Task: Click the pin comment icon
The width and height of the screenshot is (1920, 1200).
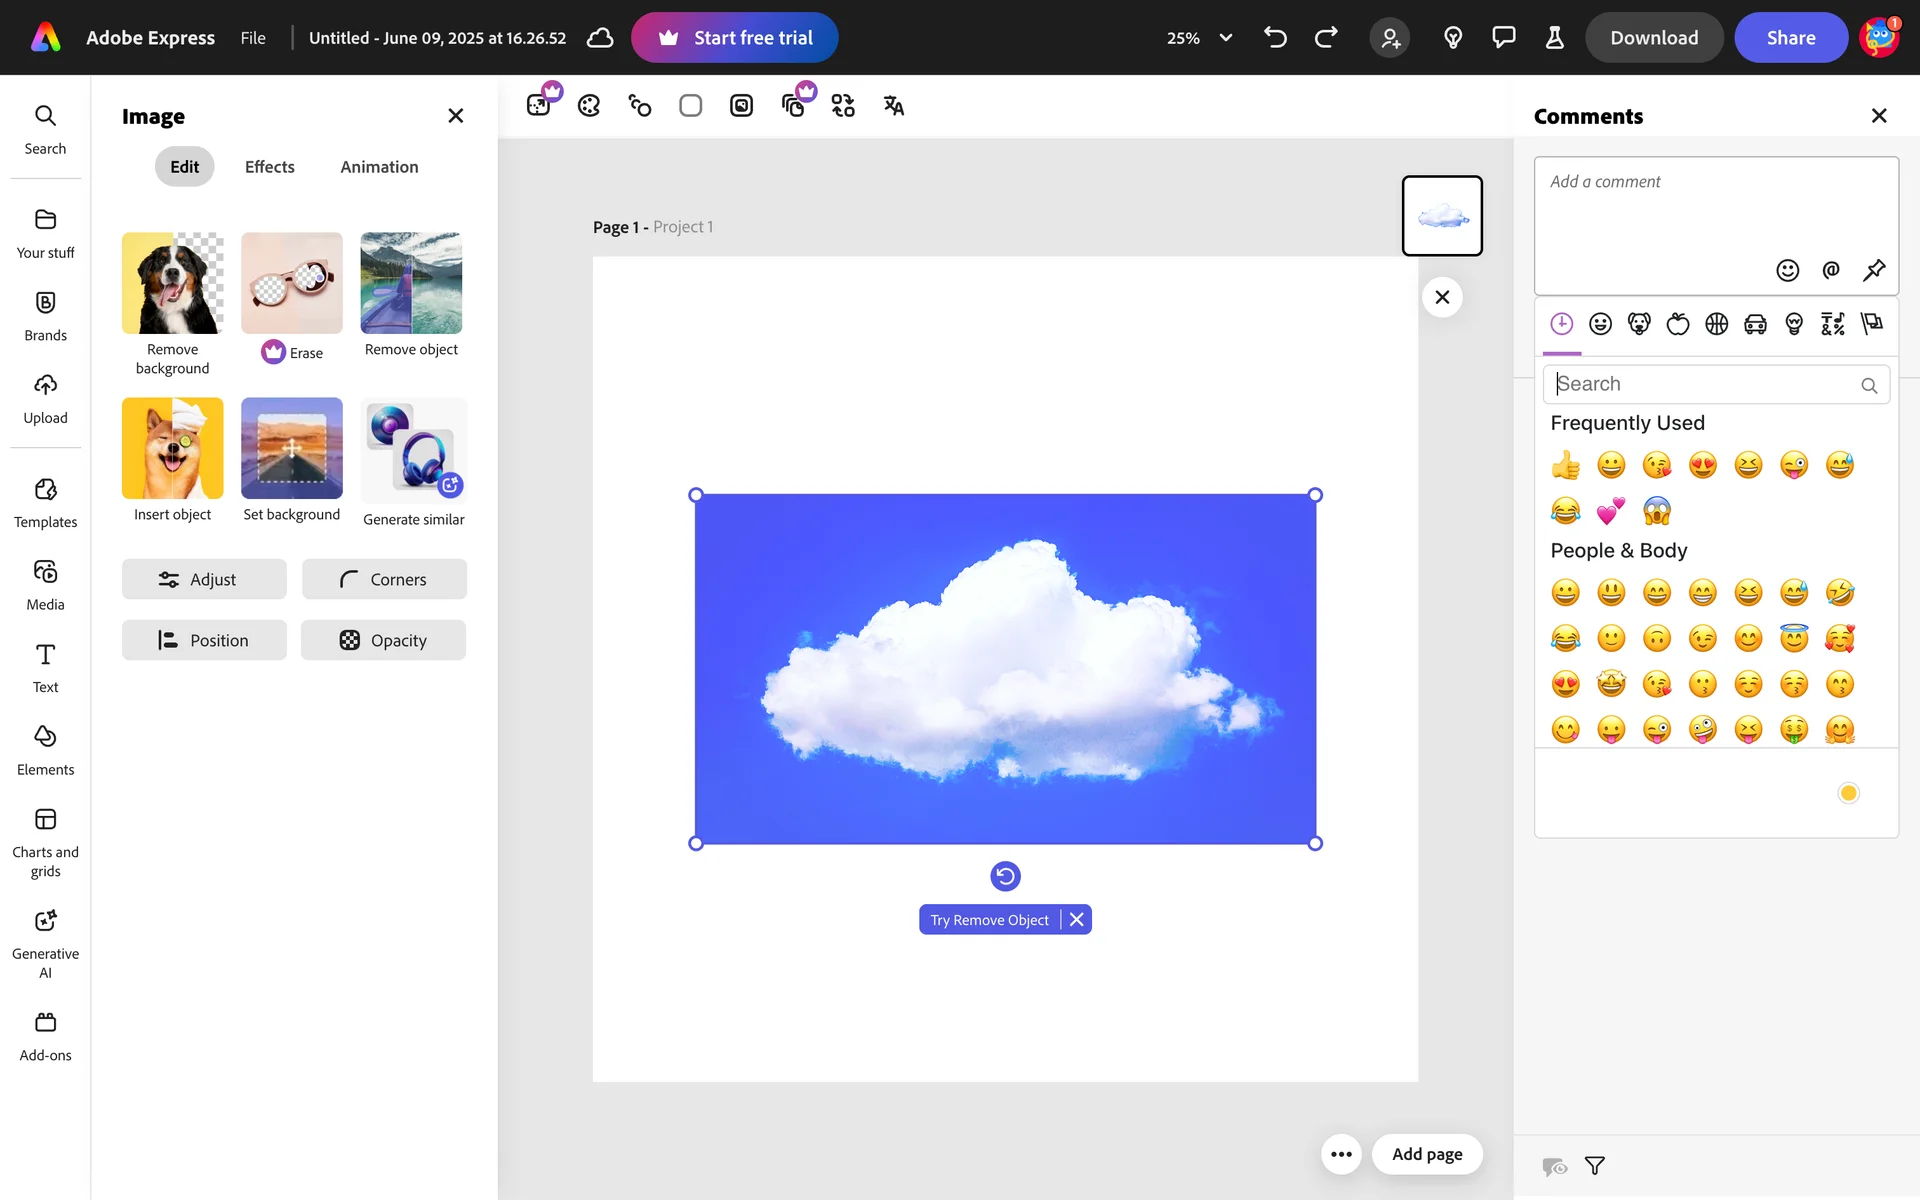Action: [1874, 270]
